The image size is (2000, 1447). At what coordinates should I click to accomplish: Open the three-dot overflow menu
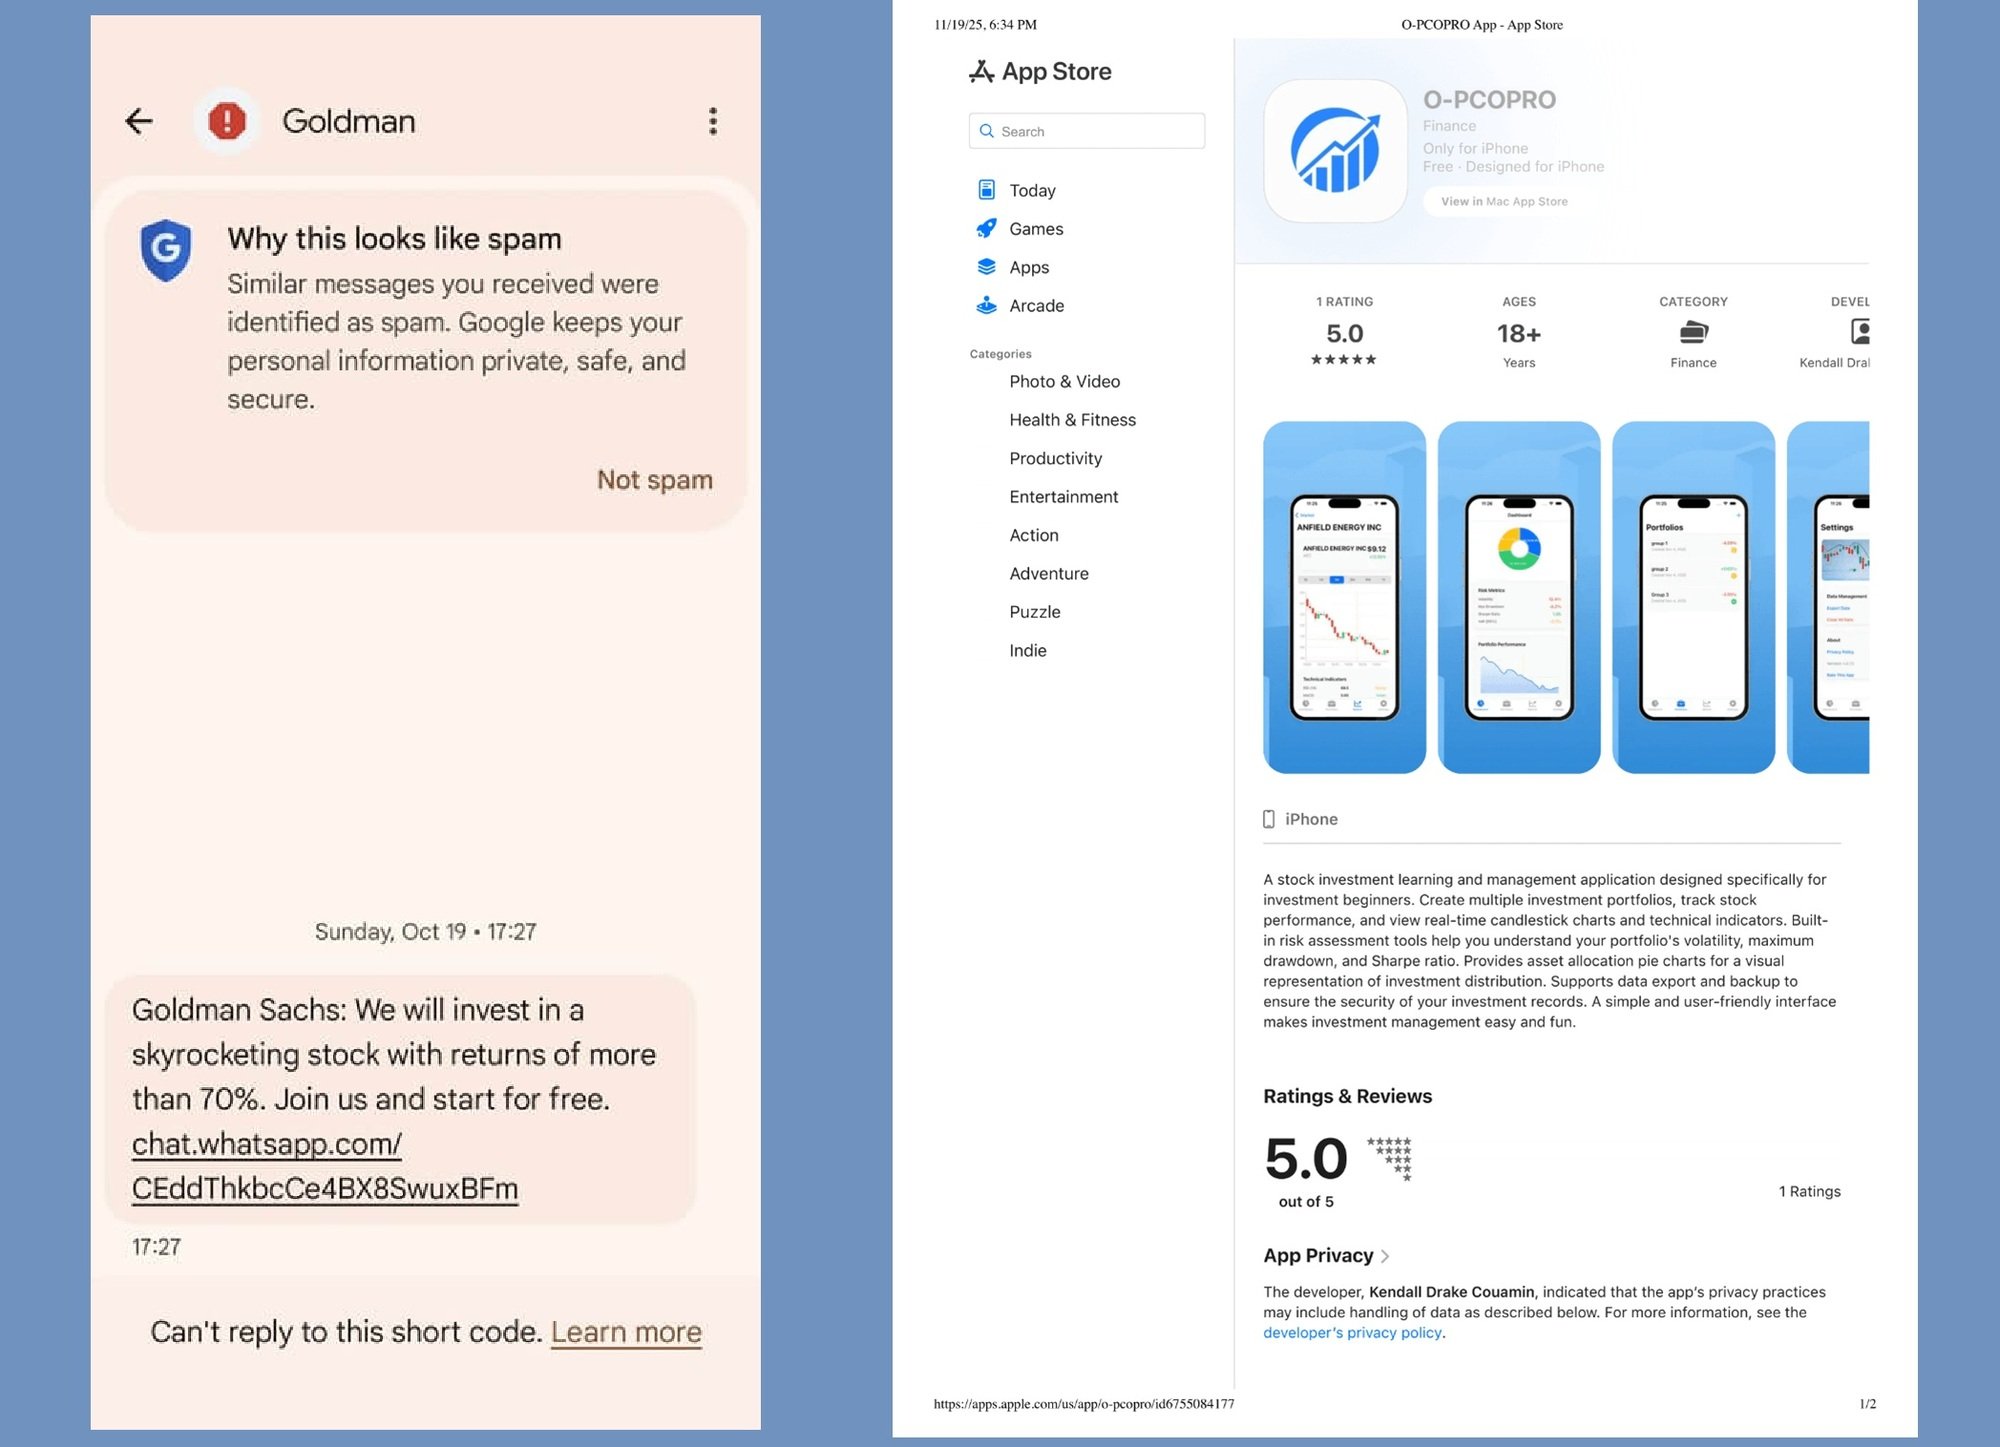tap(713, 121)
